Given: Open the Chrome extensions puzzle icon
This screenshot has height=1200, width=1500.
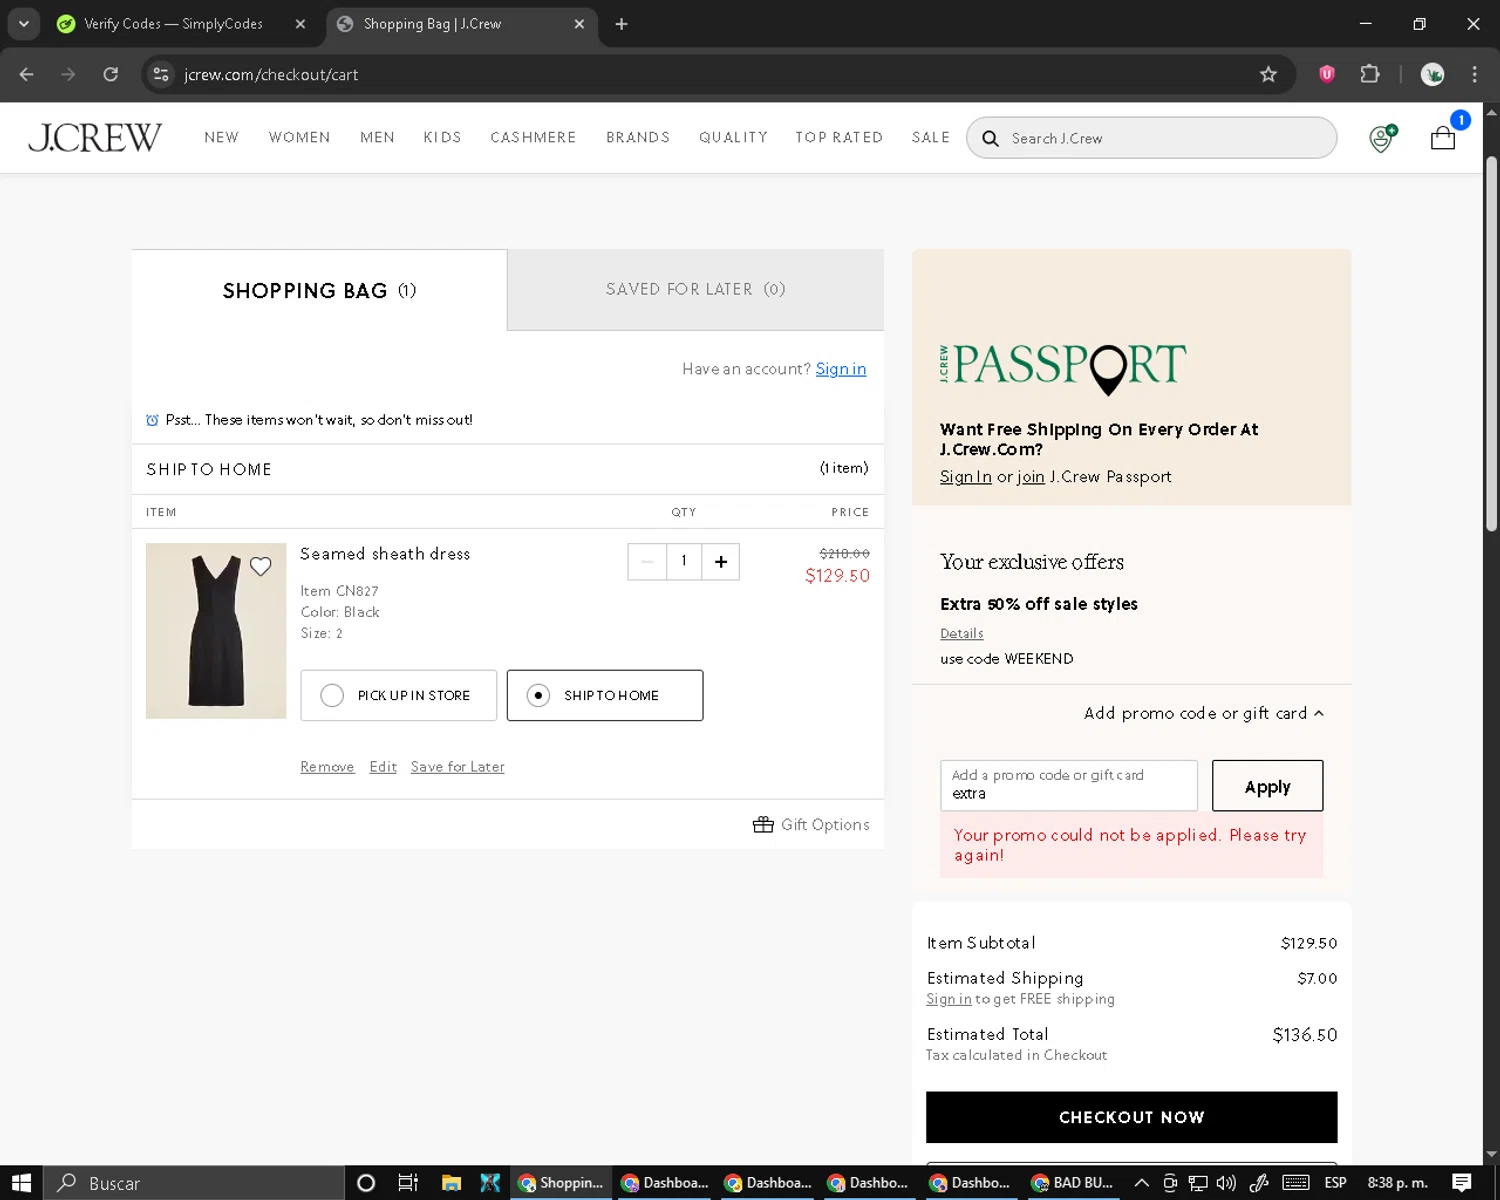Looking at the screenshot, I should click(1370, 74).
